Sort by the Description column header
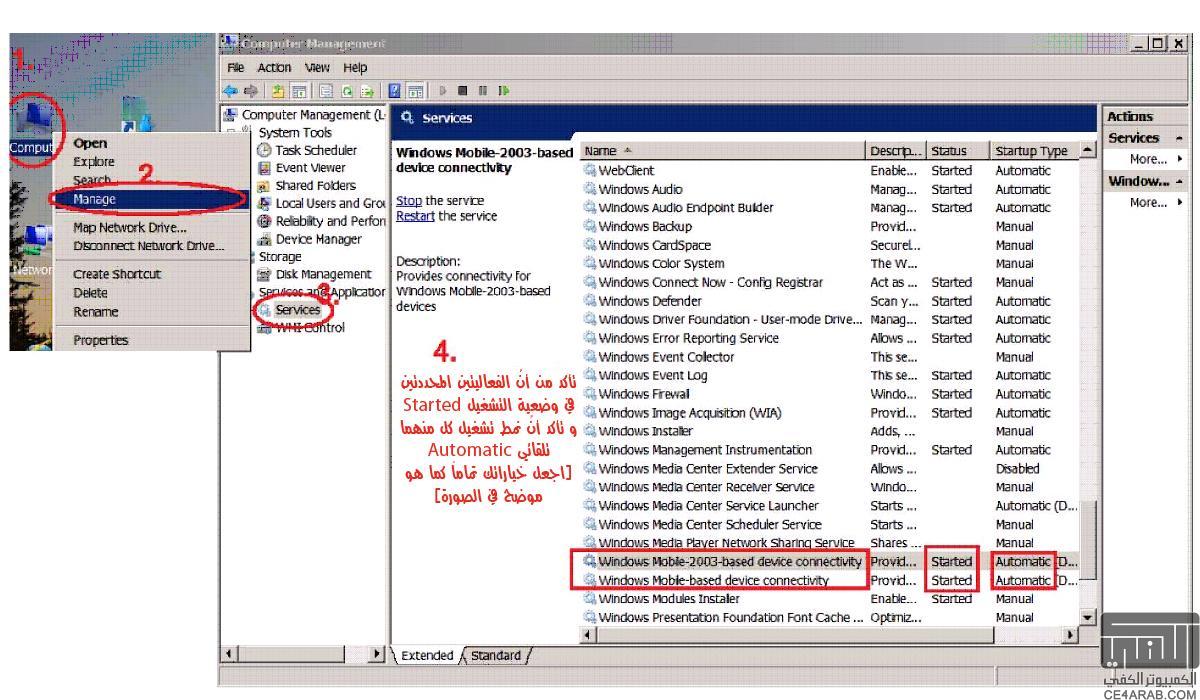 (897, 151)
